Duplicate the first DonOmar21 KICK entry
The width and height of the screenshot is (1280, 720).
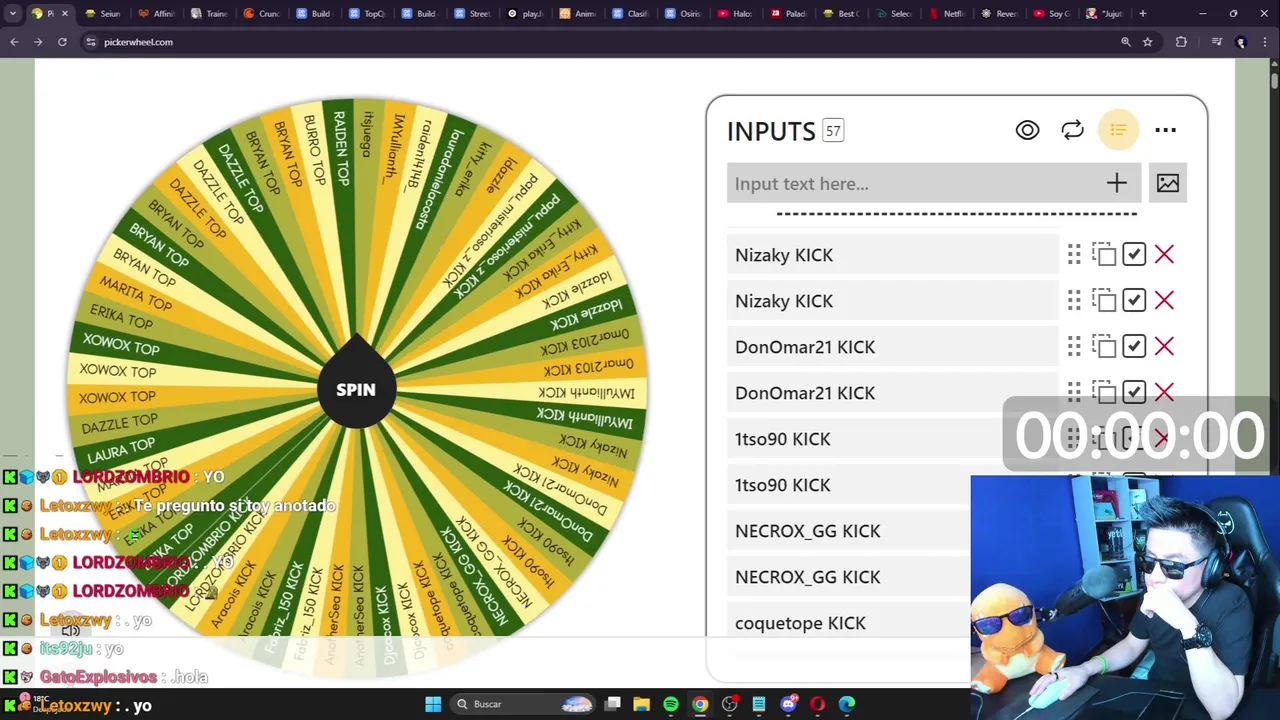click(x=1104, y=347)
